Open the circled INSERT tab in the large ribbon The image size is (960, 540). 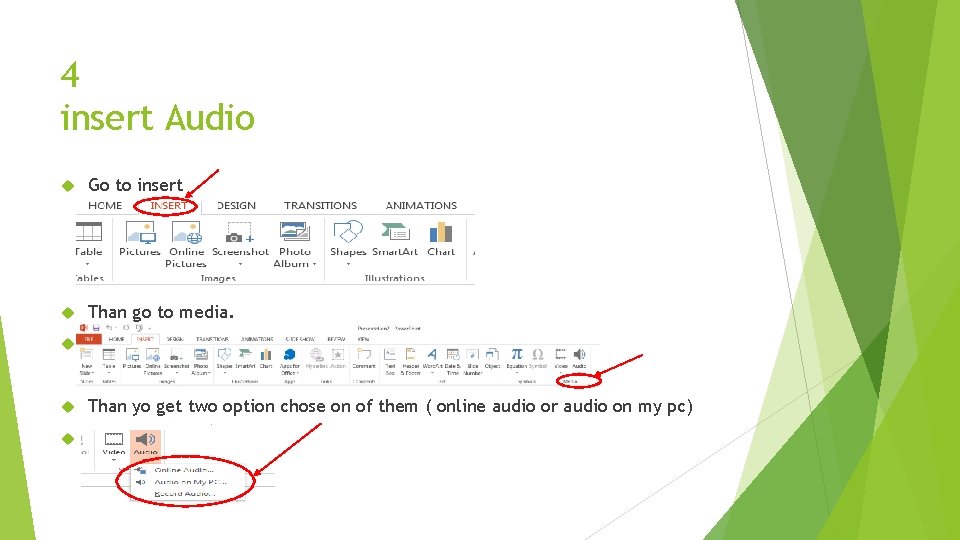(167, 206)
